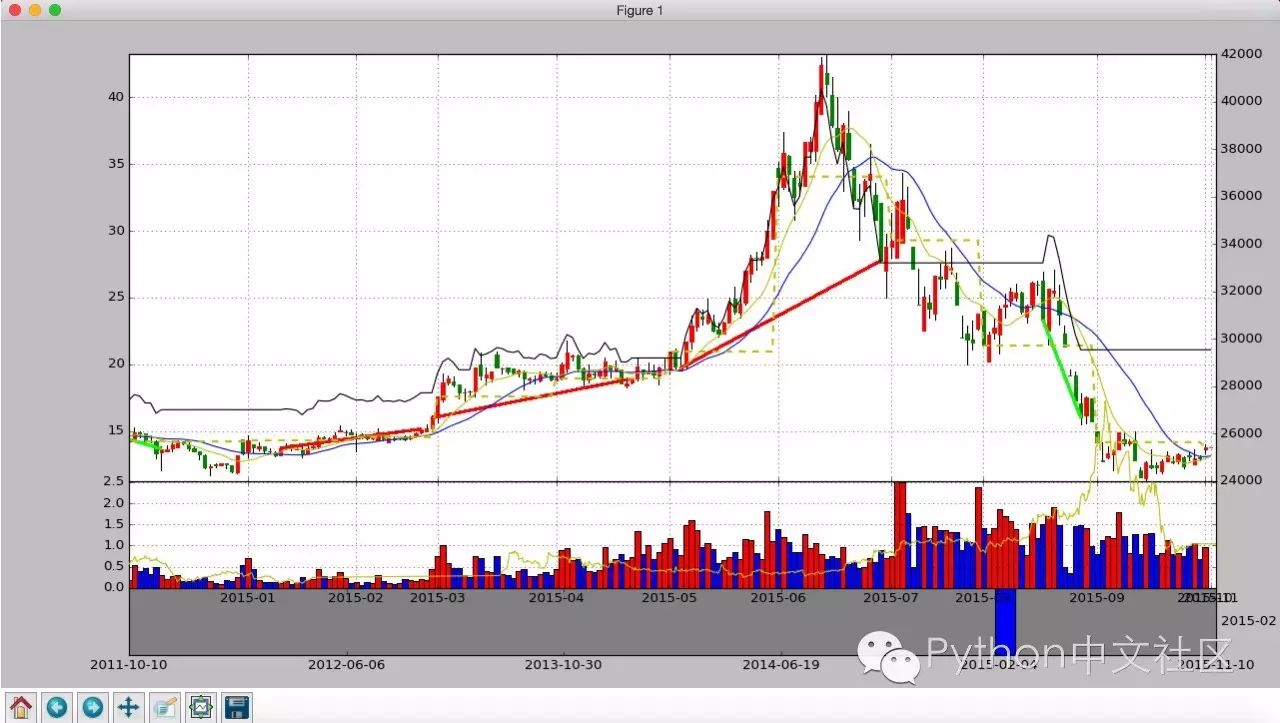Reset the plot to the original Home view
The height and width of the screenshot is (723, 1280).
(21, 707)
